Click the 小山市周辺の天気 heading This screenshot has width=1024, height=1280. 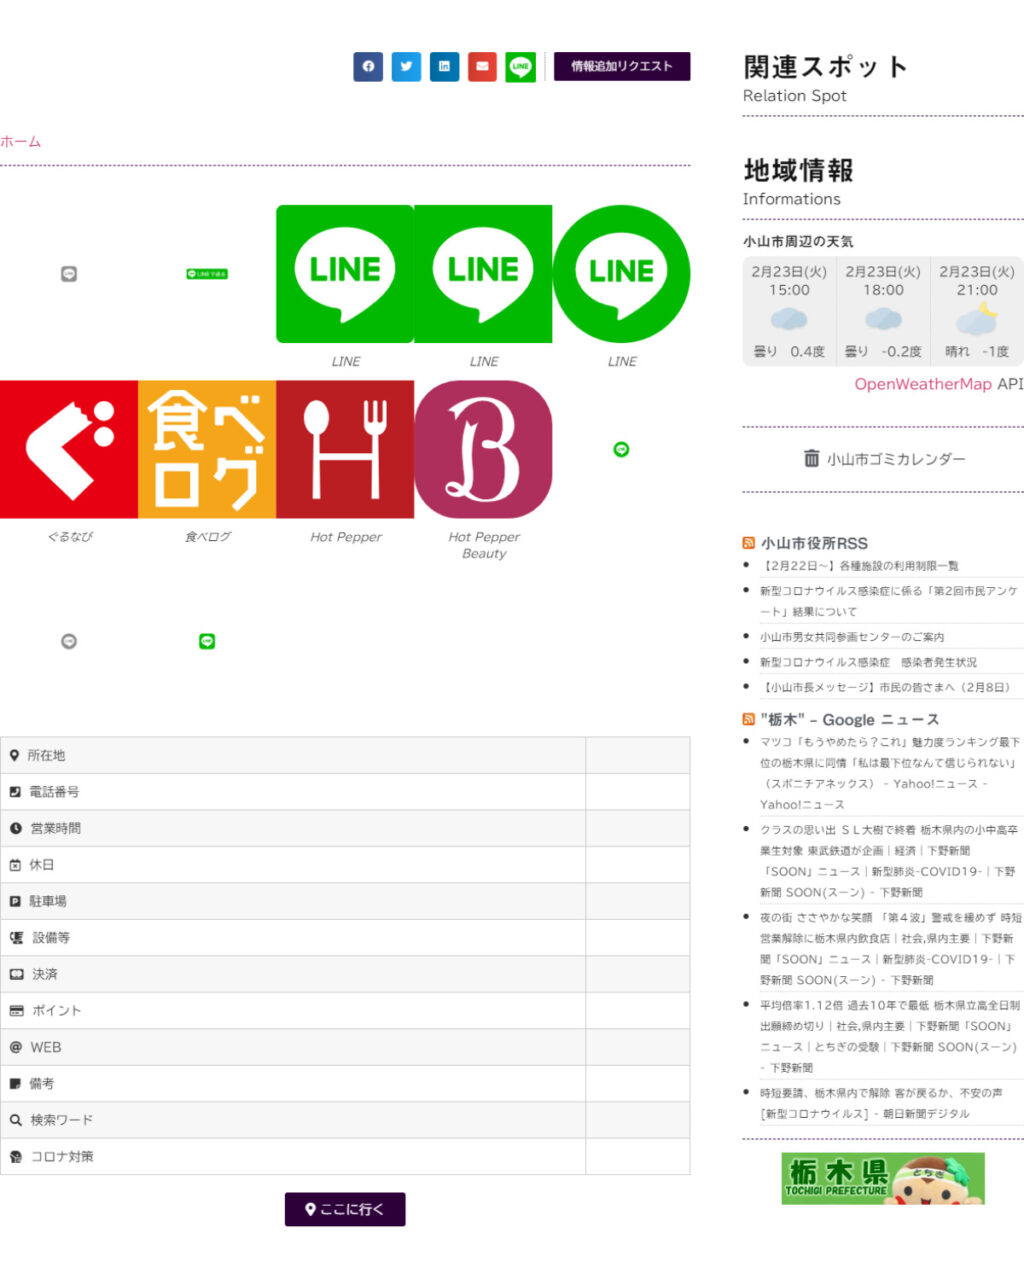tap(798, 242)
